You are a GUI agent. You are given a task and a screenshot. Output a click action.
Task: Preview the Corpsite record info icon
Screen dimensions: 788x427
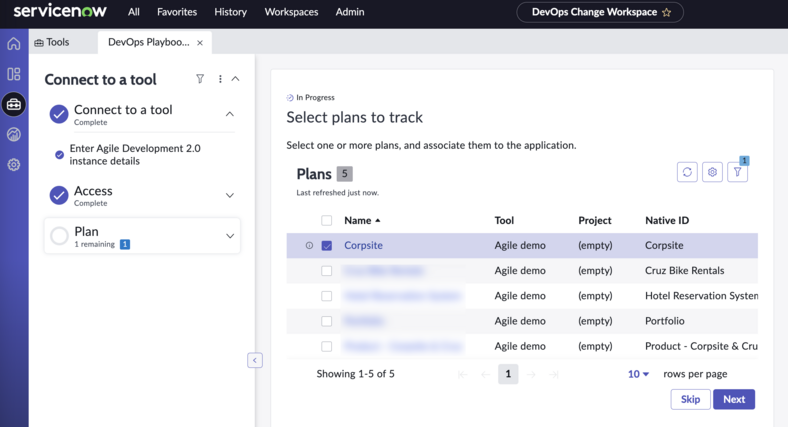[x=309, y=245]
